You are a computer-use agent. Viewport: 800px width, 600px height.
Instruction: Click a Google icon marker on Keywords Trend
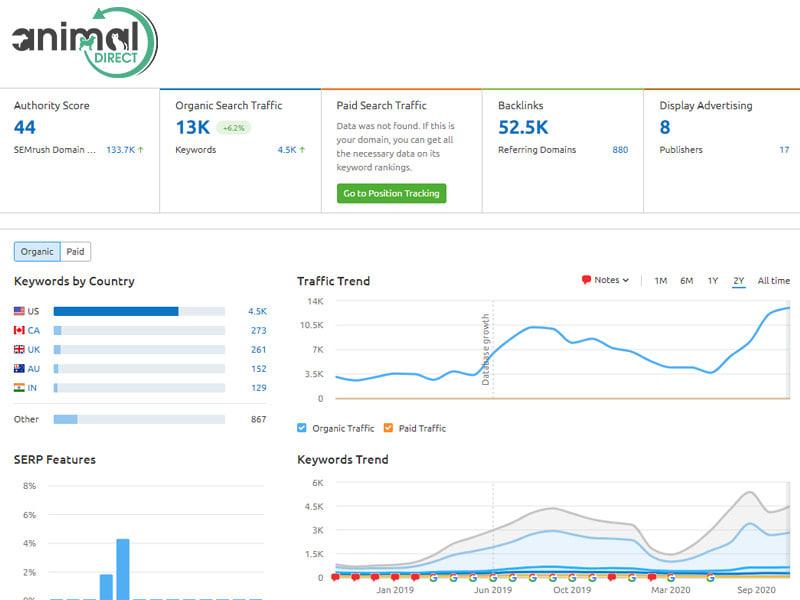coord(436,578)
